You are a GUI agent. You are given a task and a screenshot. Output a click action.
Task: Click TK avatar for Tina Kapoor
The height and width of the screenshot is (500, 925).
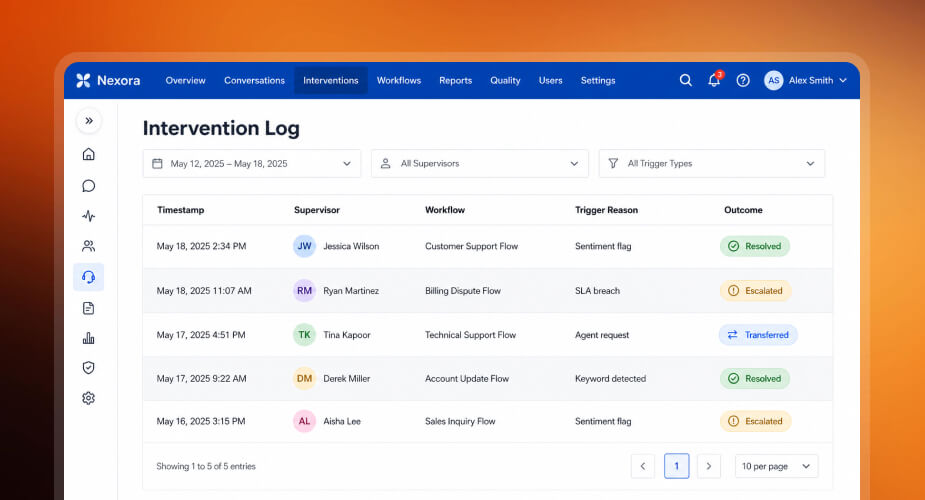pyautogui.click(x=304, y=335)
